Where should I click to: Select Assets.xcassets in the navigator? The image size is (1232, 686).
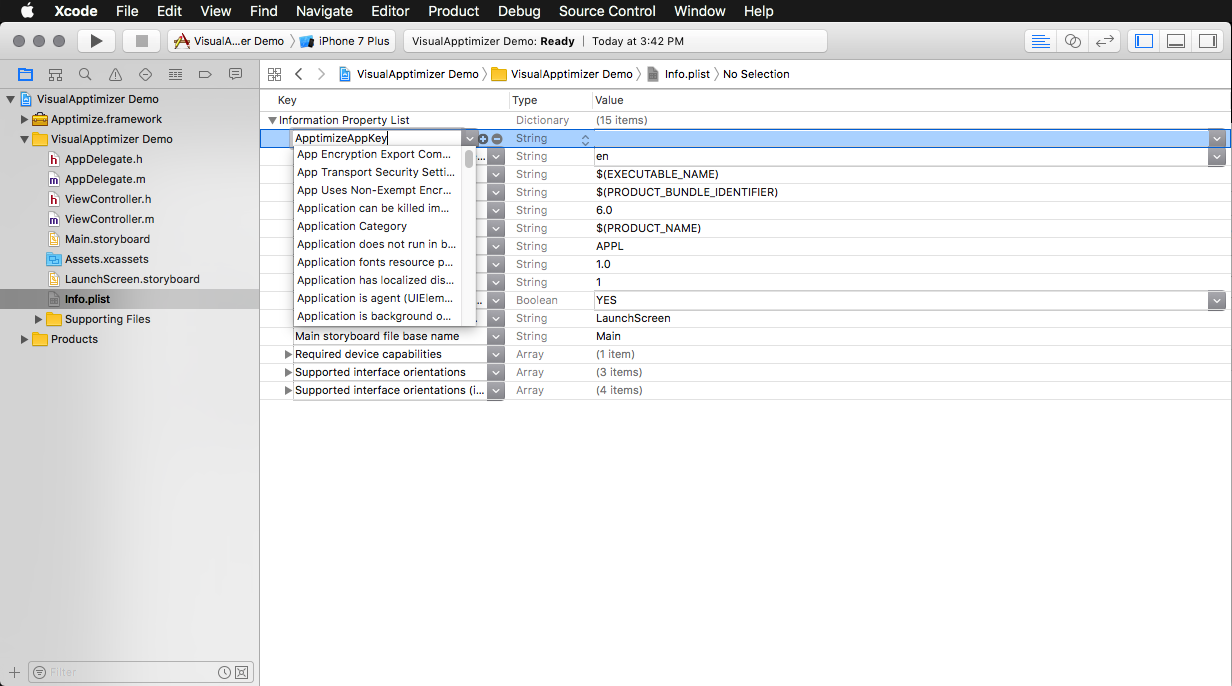(106, 259)
